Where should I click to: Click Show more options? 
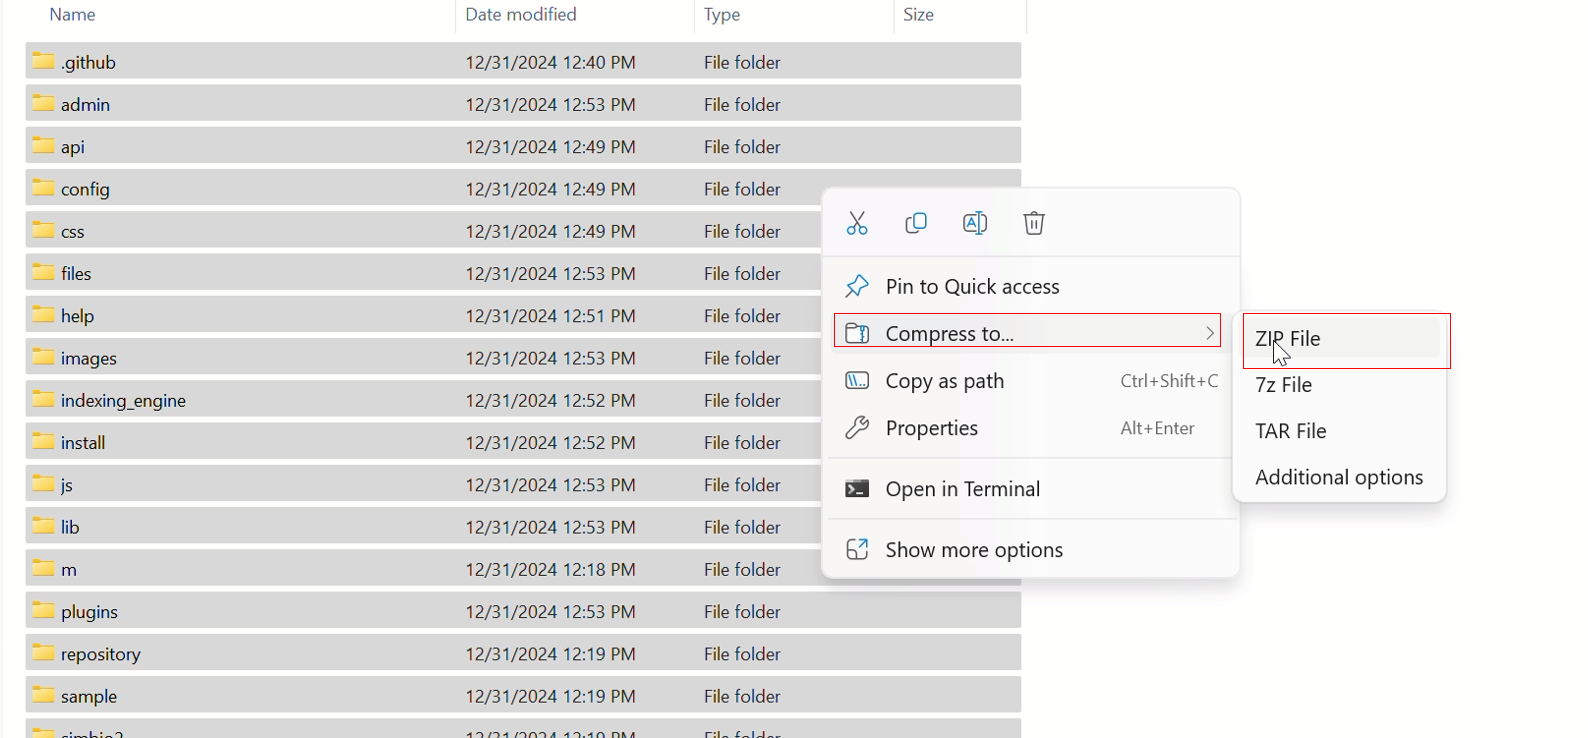[x=973, y=549]
